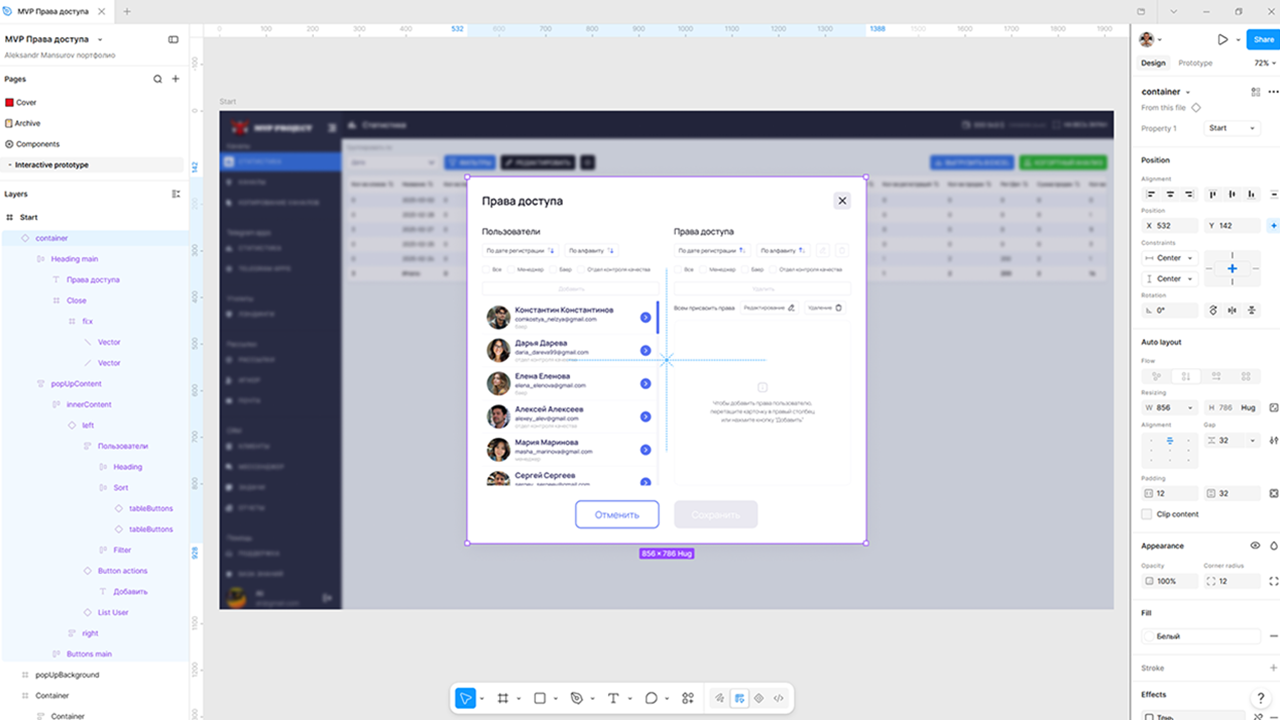Select the Frame tool in bottom toolbar
The width and height of the screenshot is (1280, 720).
(503, 698)
